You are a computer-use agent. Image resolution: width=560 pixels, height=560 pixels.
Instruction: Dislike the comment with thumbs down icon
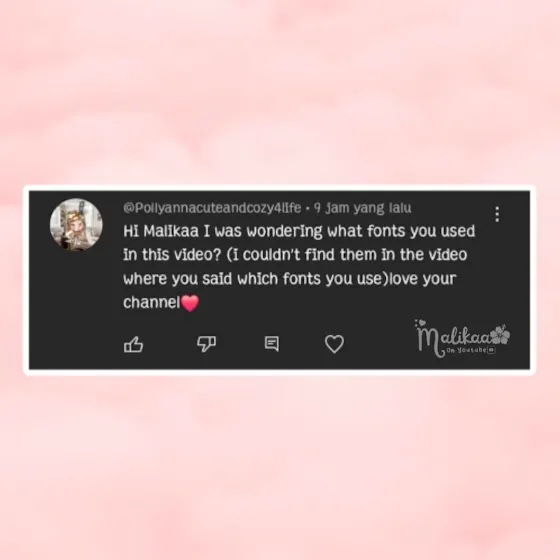(206, 344)
